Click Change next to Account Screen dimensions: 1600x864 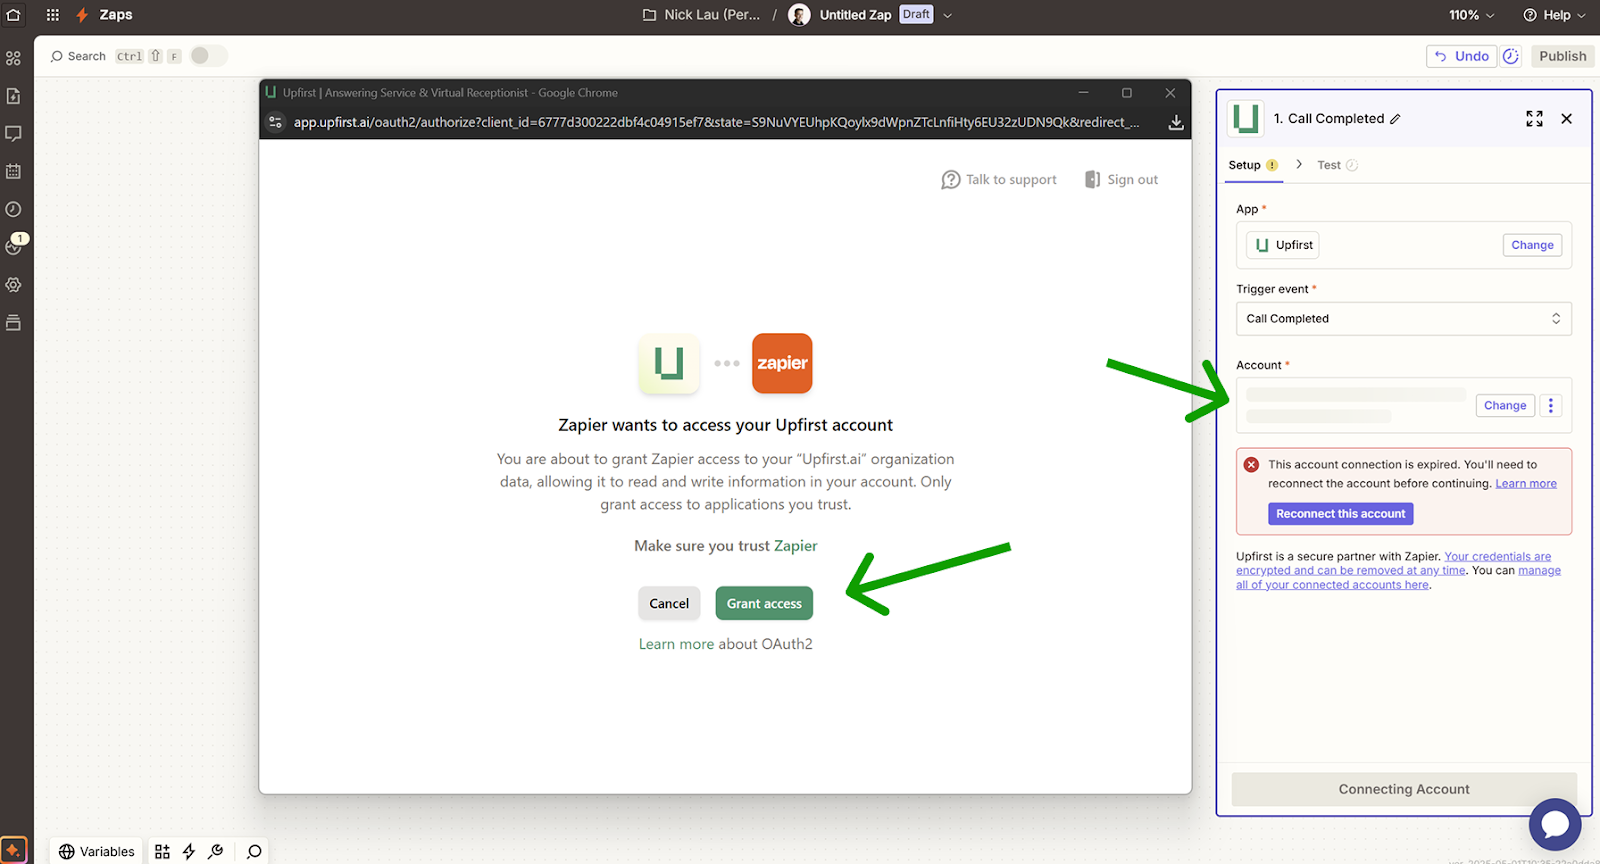coord(1505,405)
